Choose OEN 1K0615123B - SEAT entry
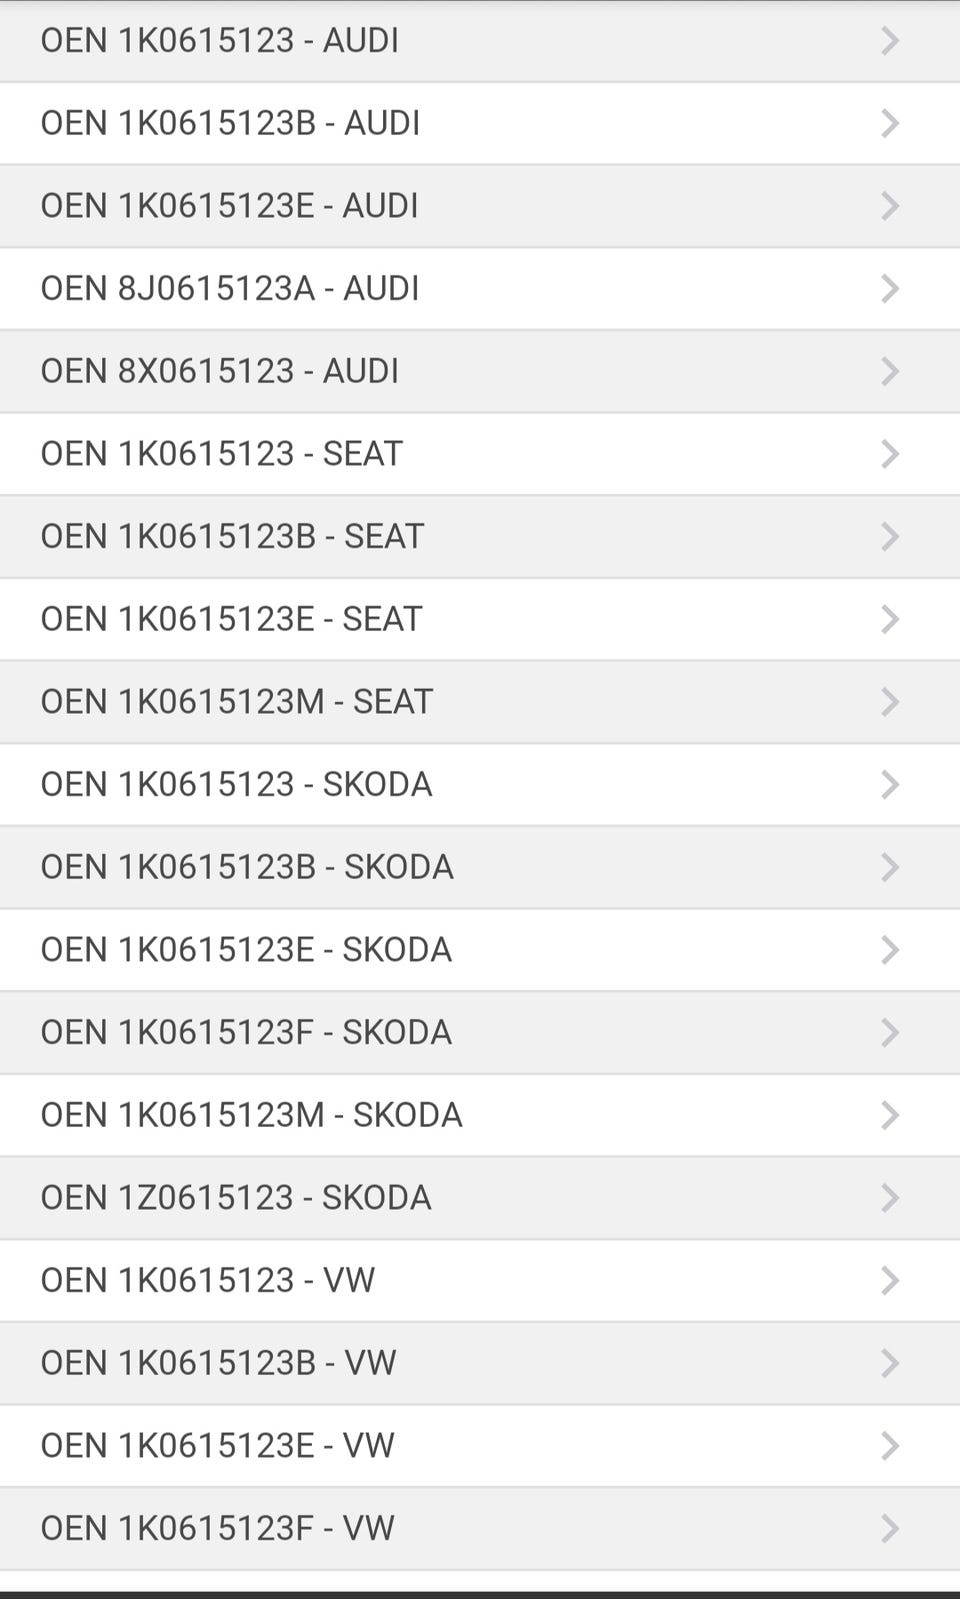The width and height of the screenshot is (960, 1599). pyautogui.click(x=232, y=536)
